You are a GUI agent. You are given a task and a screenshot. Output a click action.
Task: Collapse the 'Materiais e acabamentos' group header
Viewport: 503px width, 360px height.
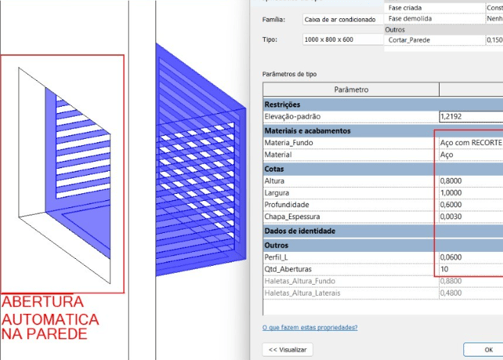point(383,131)
